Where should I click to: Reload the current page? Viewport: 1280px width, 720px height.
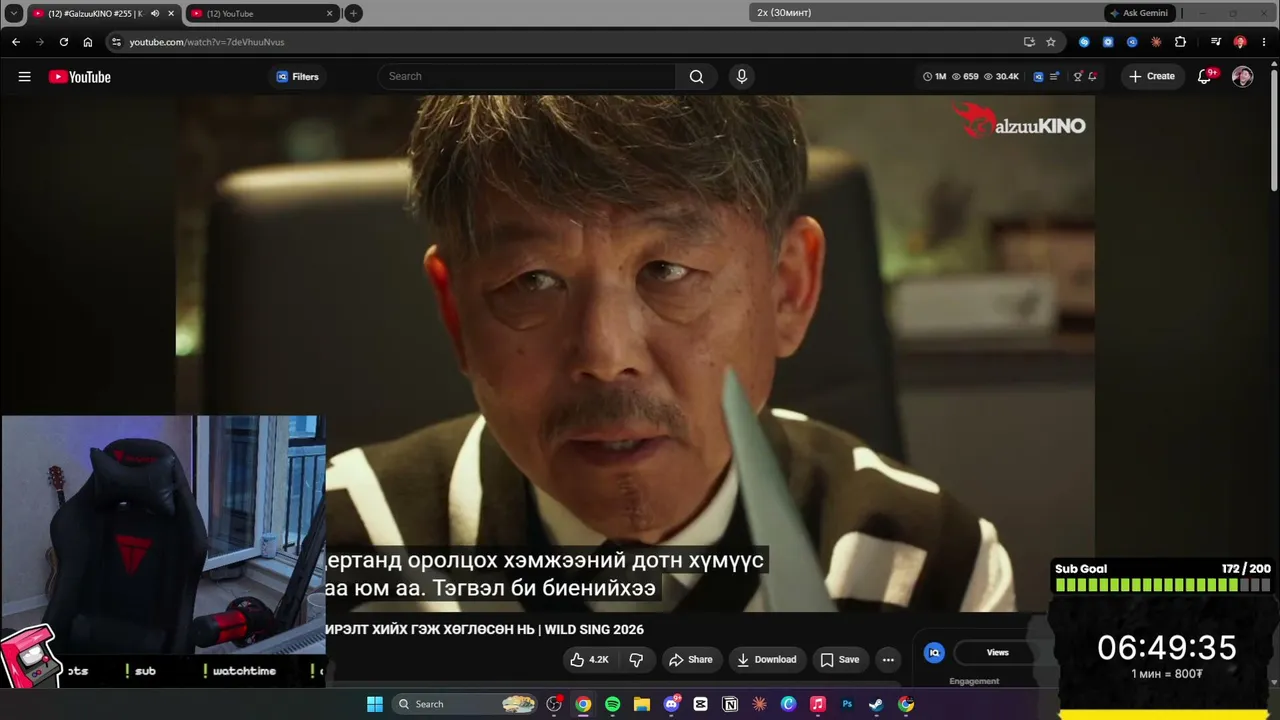pyautogui.click(x=64, y=42)
